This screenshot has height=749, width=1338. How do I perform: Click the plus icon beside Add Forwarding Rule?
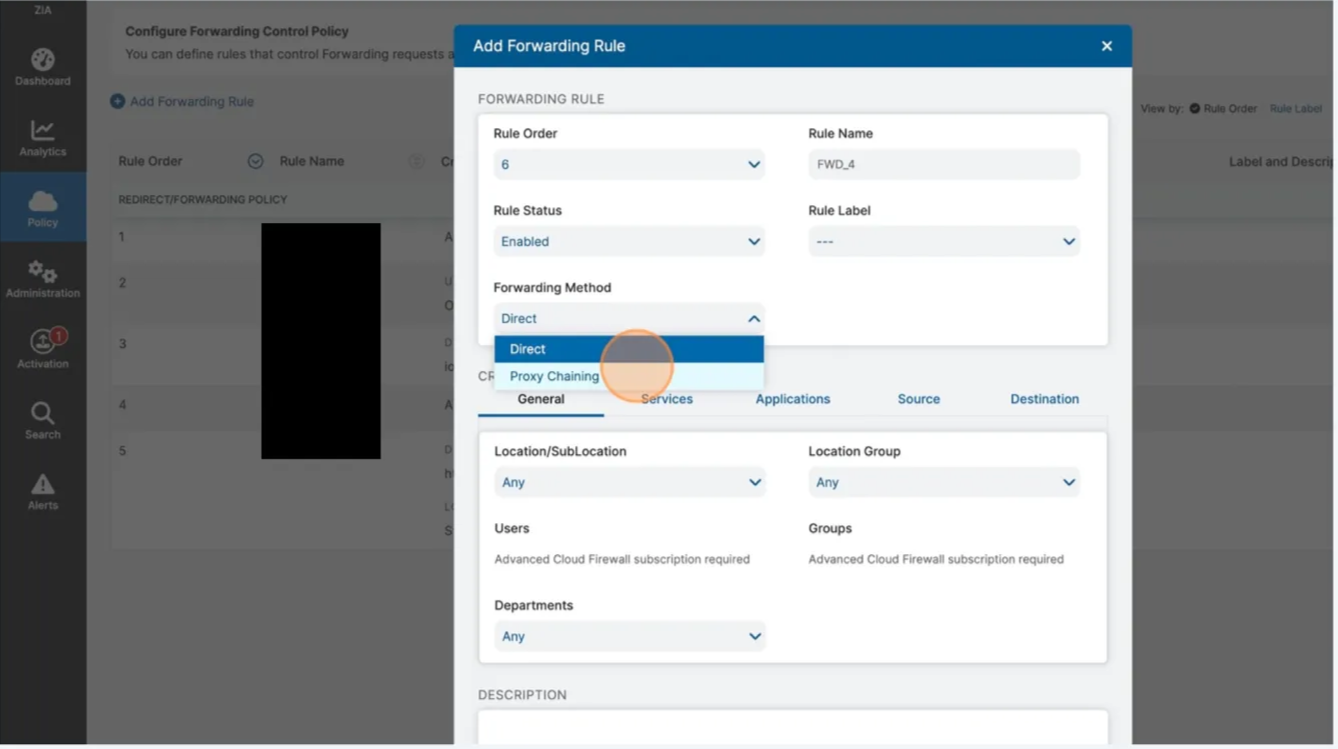click(117, 101)
